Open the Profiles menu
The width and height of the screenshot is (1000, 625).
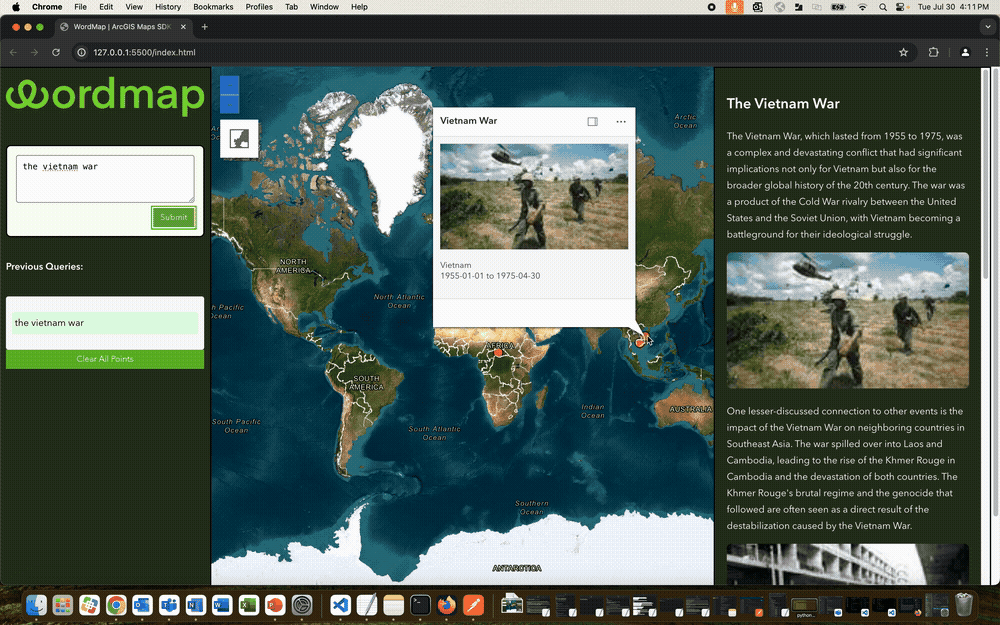coord(259,7)
